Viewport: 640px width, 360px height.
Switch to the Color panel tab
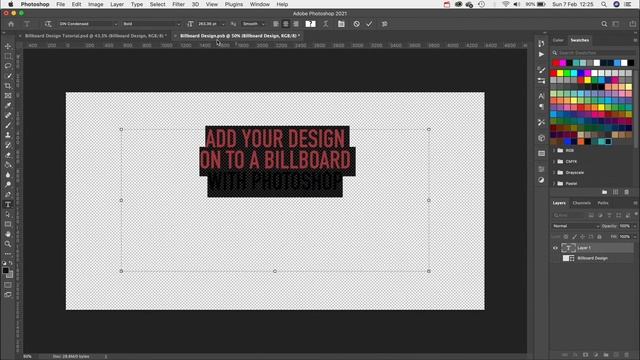[558, 40]
